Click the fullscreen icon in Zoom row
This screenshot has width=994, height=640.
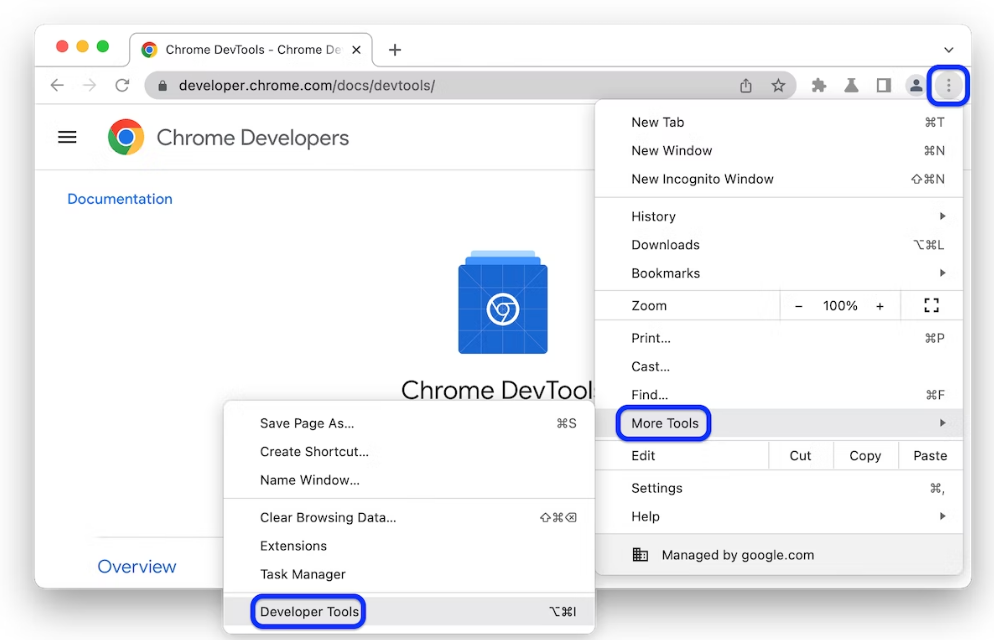click(931, 305)
